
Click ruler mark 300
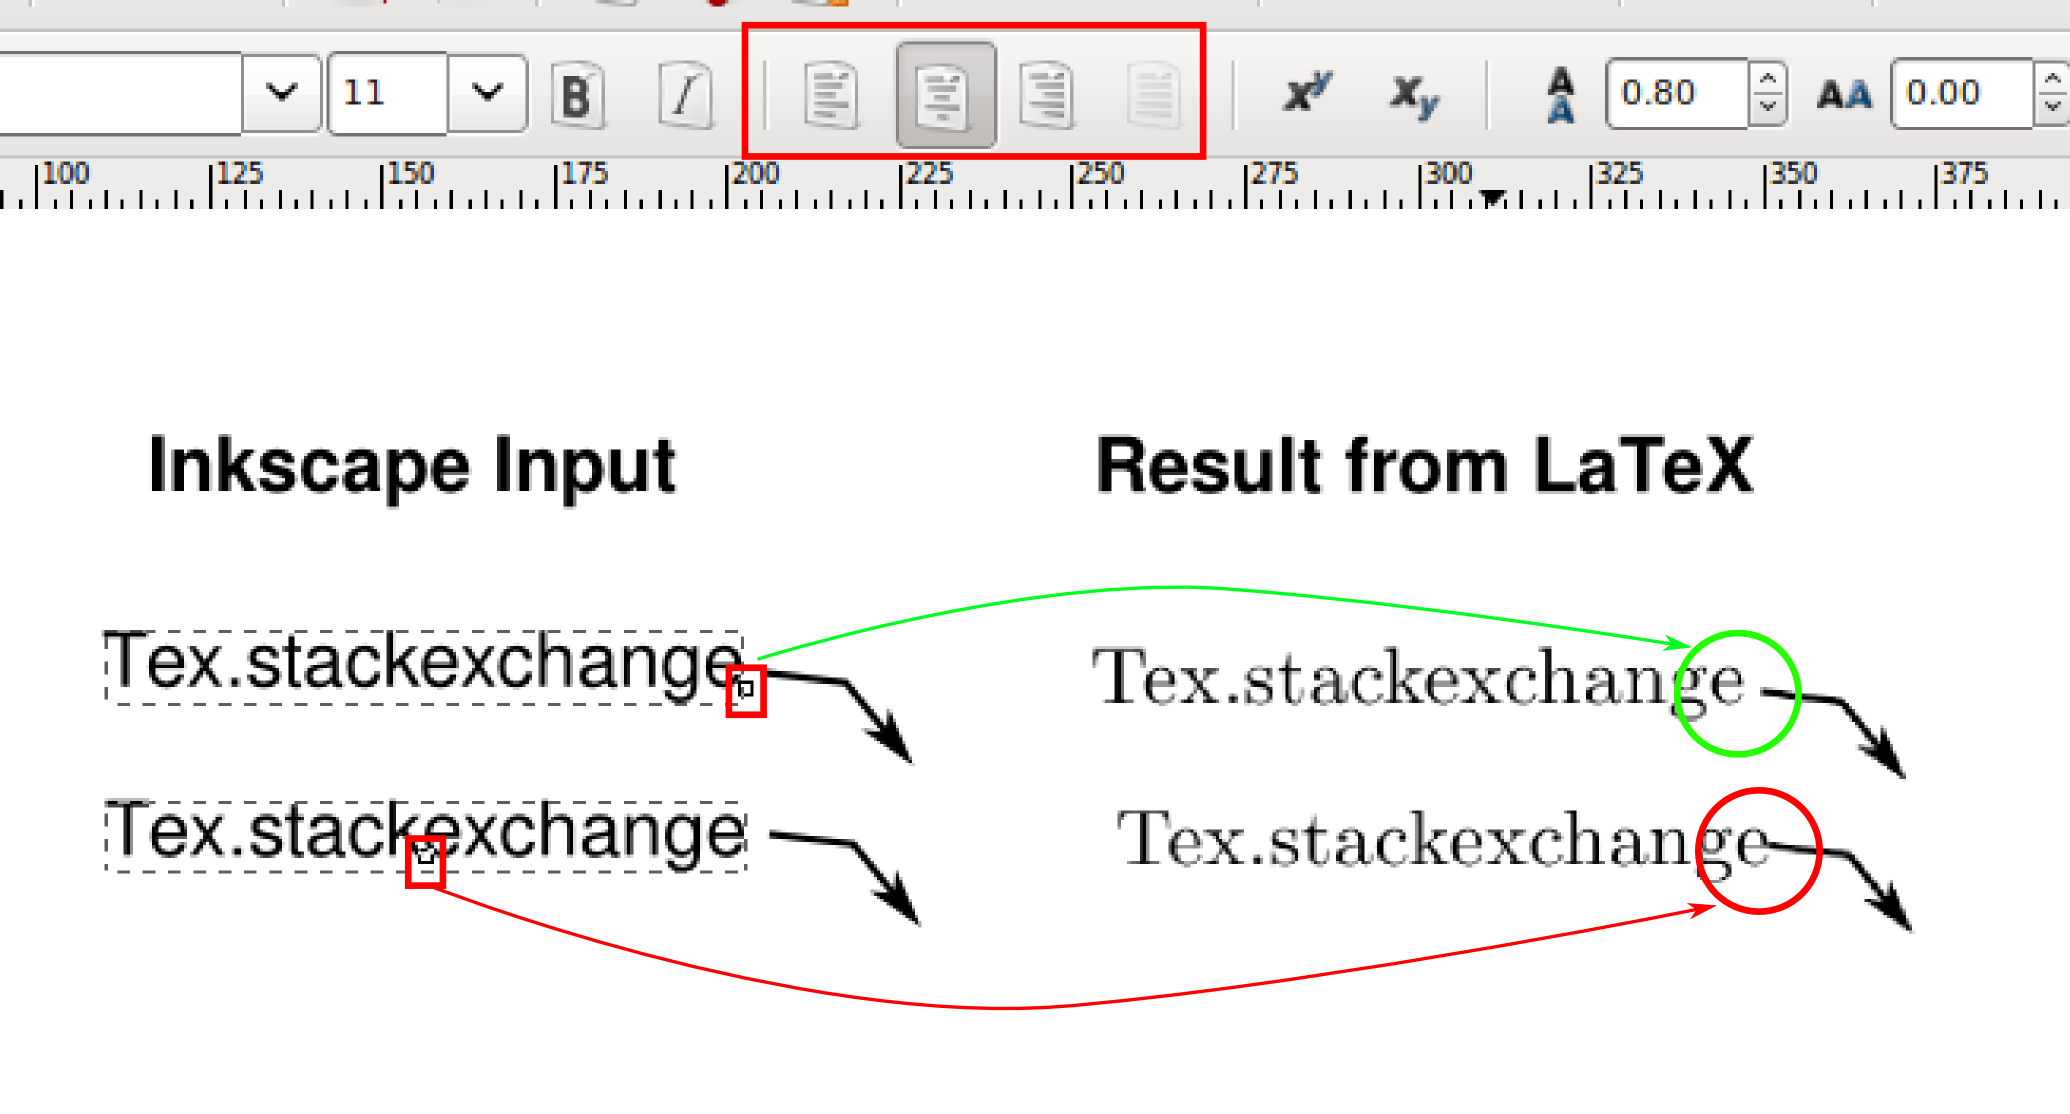pyautogui.click(x=1448, y=173)
